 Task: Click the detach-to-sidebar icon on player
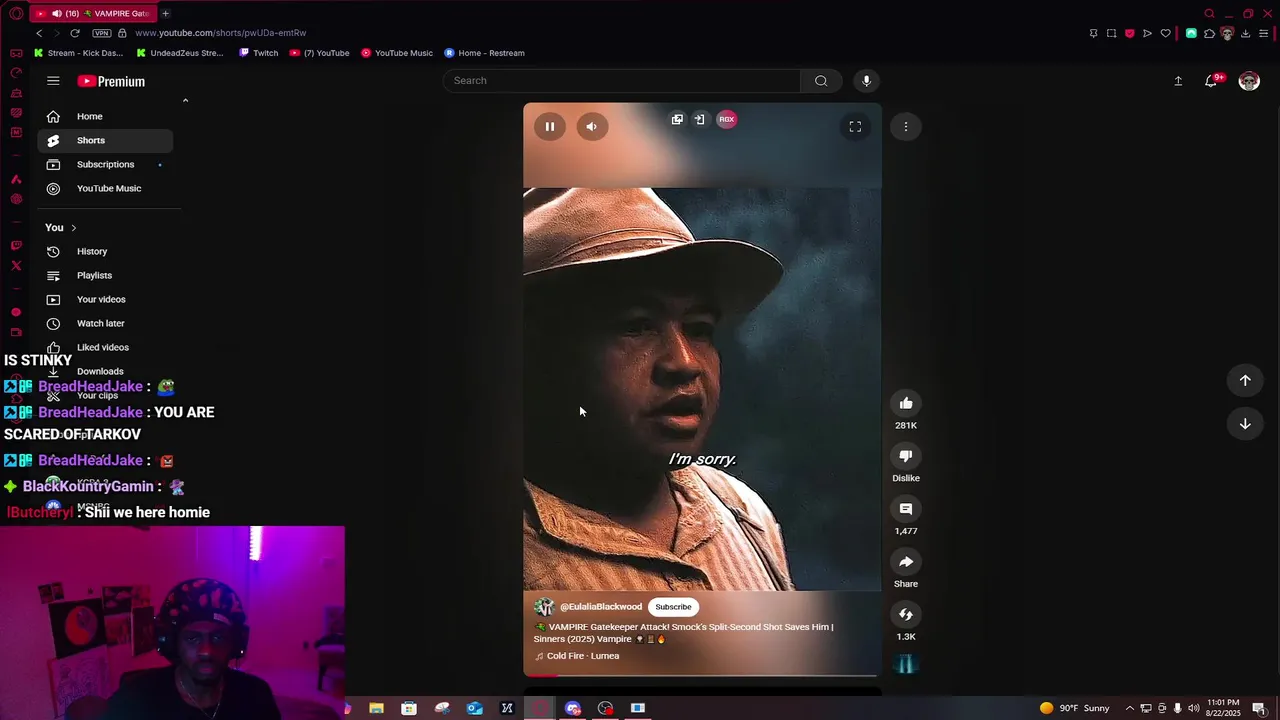coord(699,119)
